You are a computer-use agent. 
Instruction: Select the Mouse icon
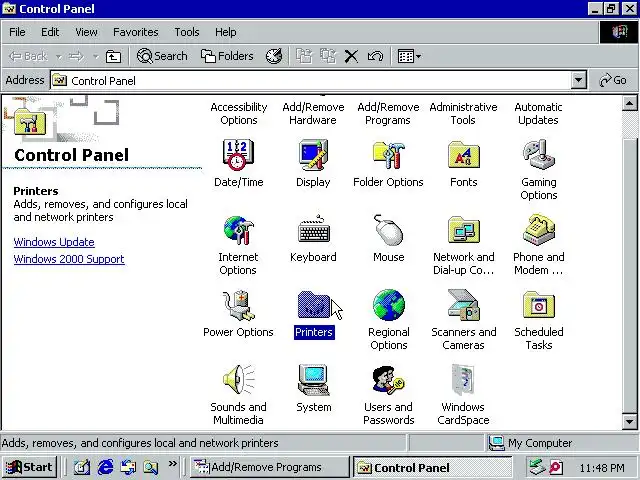tap(388, 230)
